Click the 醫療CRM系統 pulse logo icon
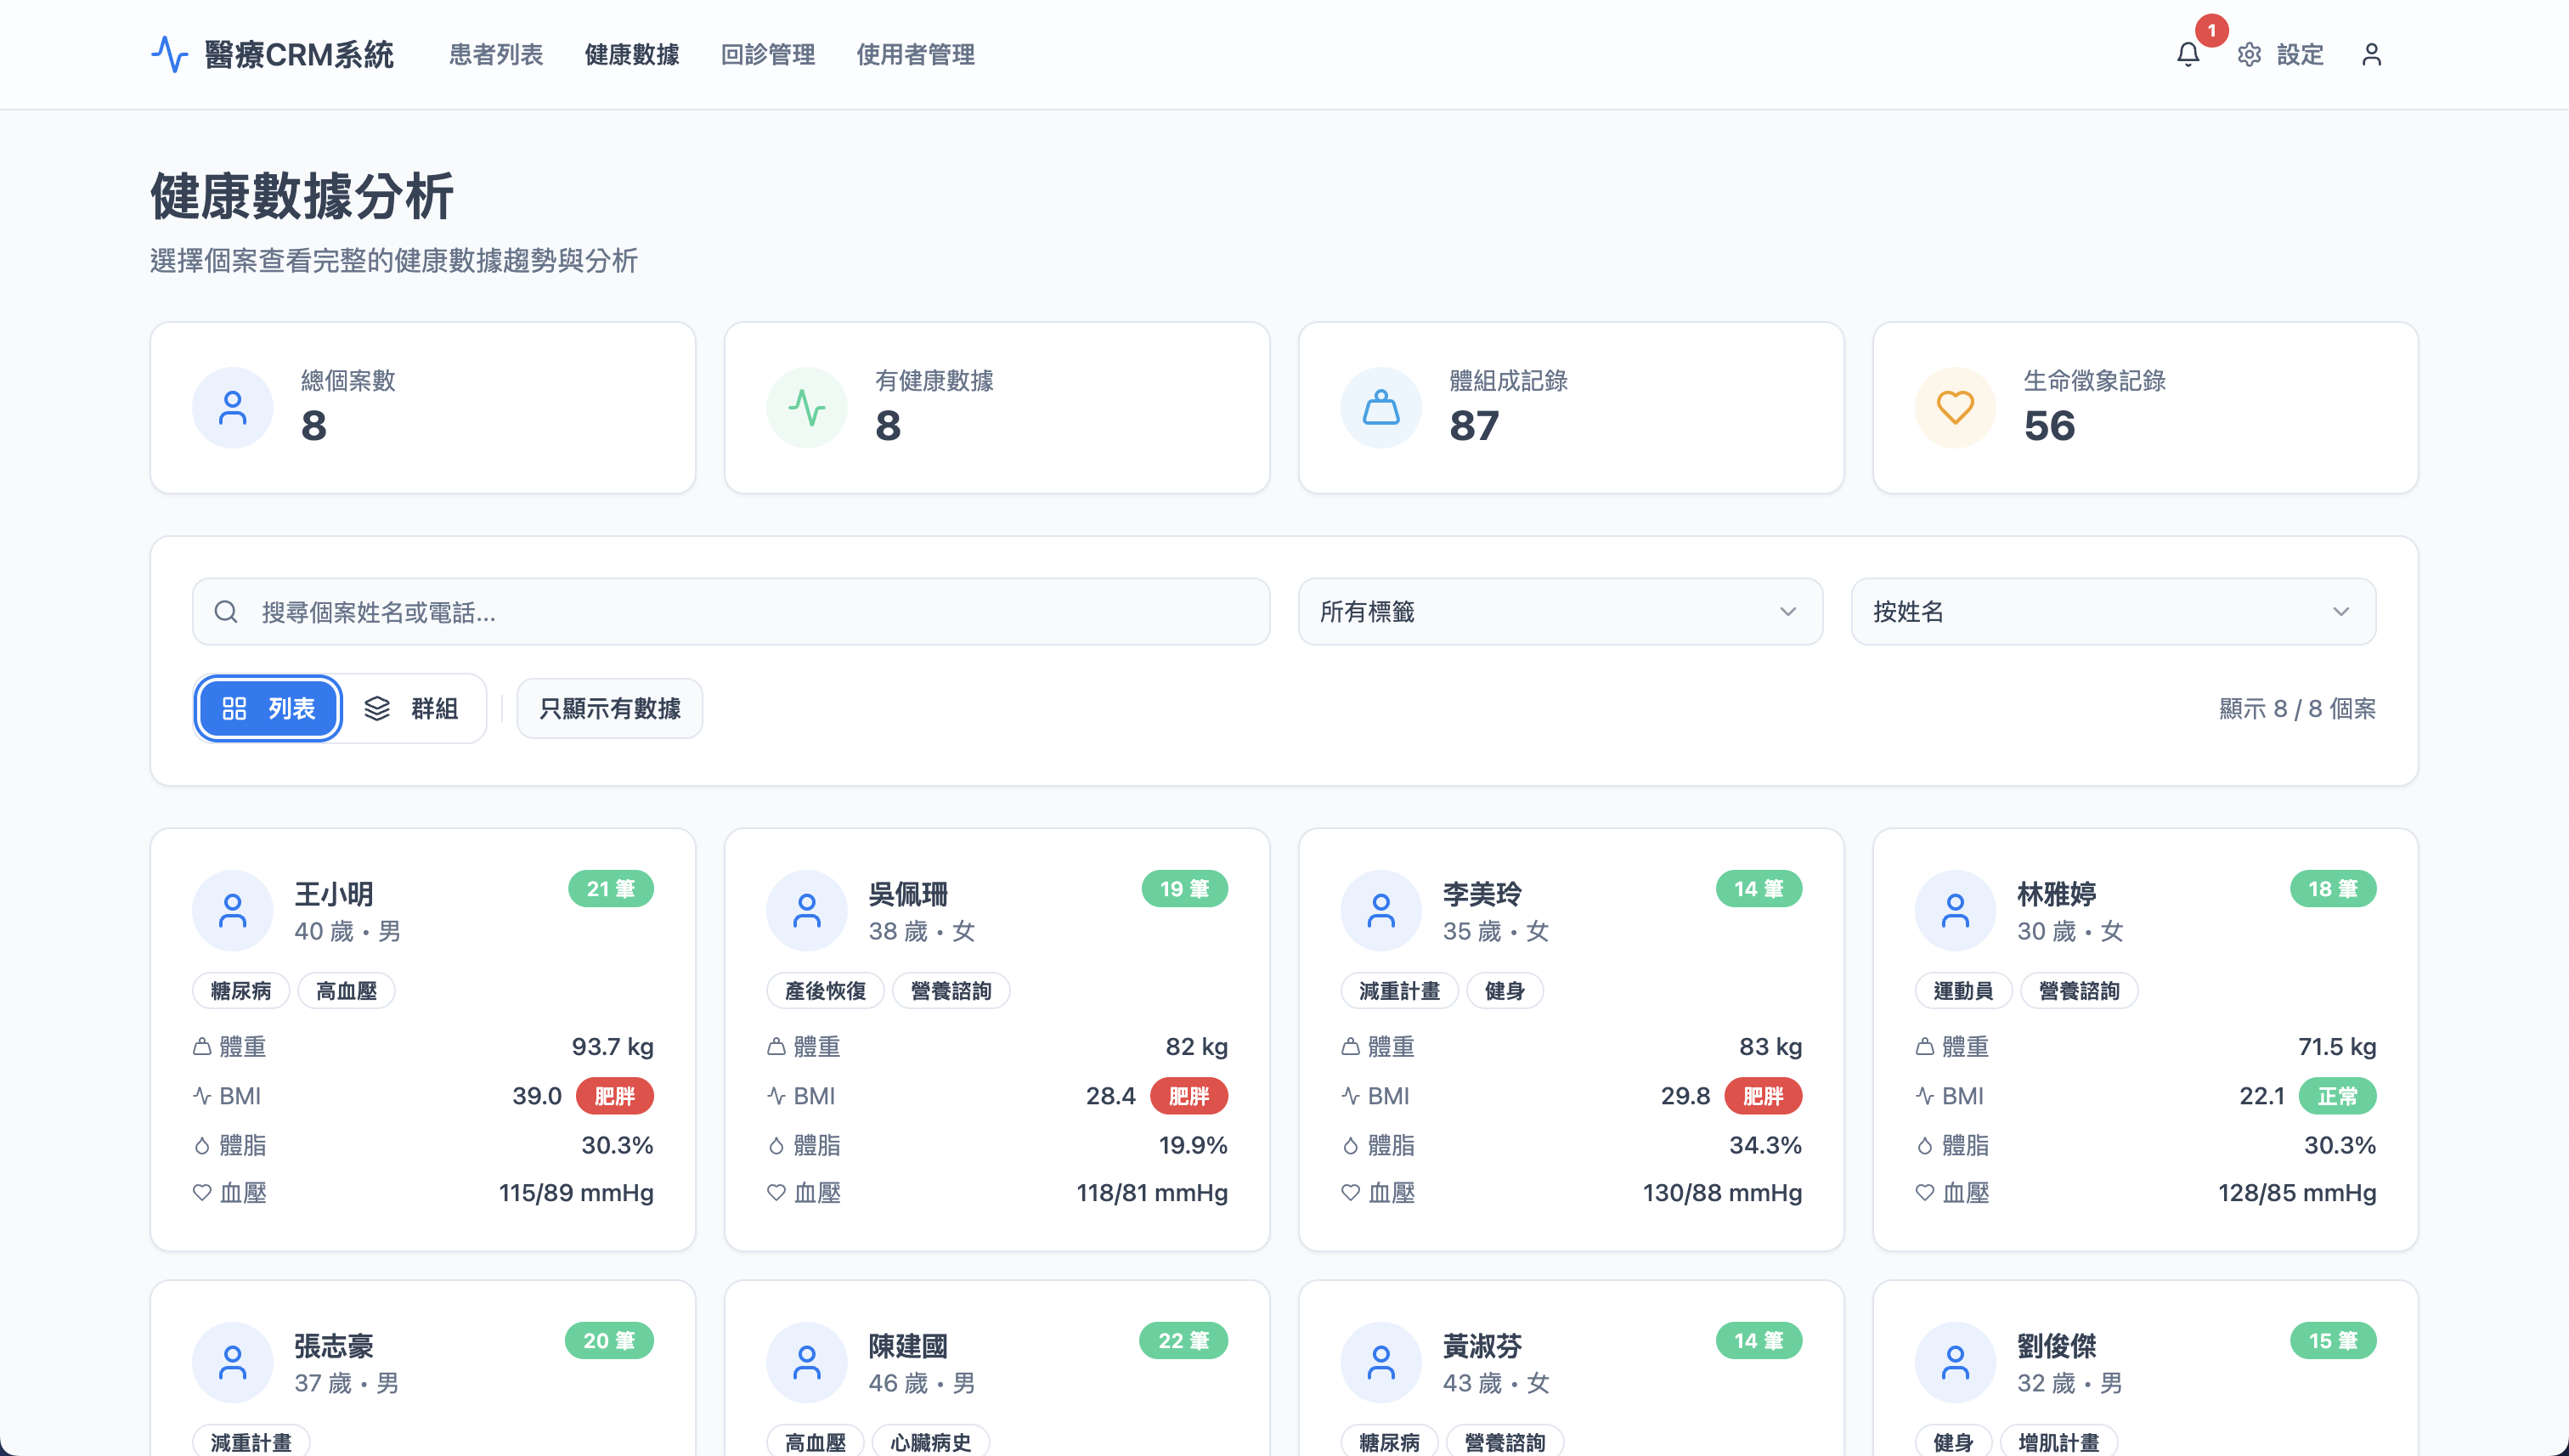The image size is (2569, 1456). click(x=169, y=54)
